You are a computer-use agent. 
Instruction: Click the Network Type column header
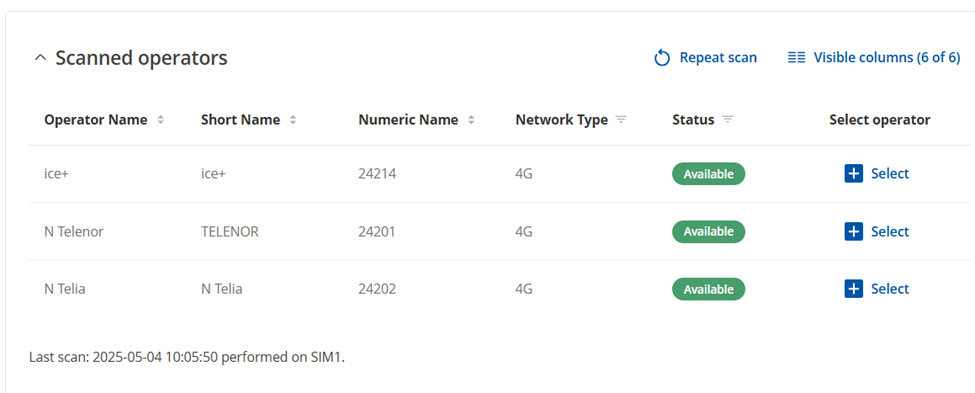[561, 120]
